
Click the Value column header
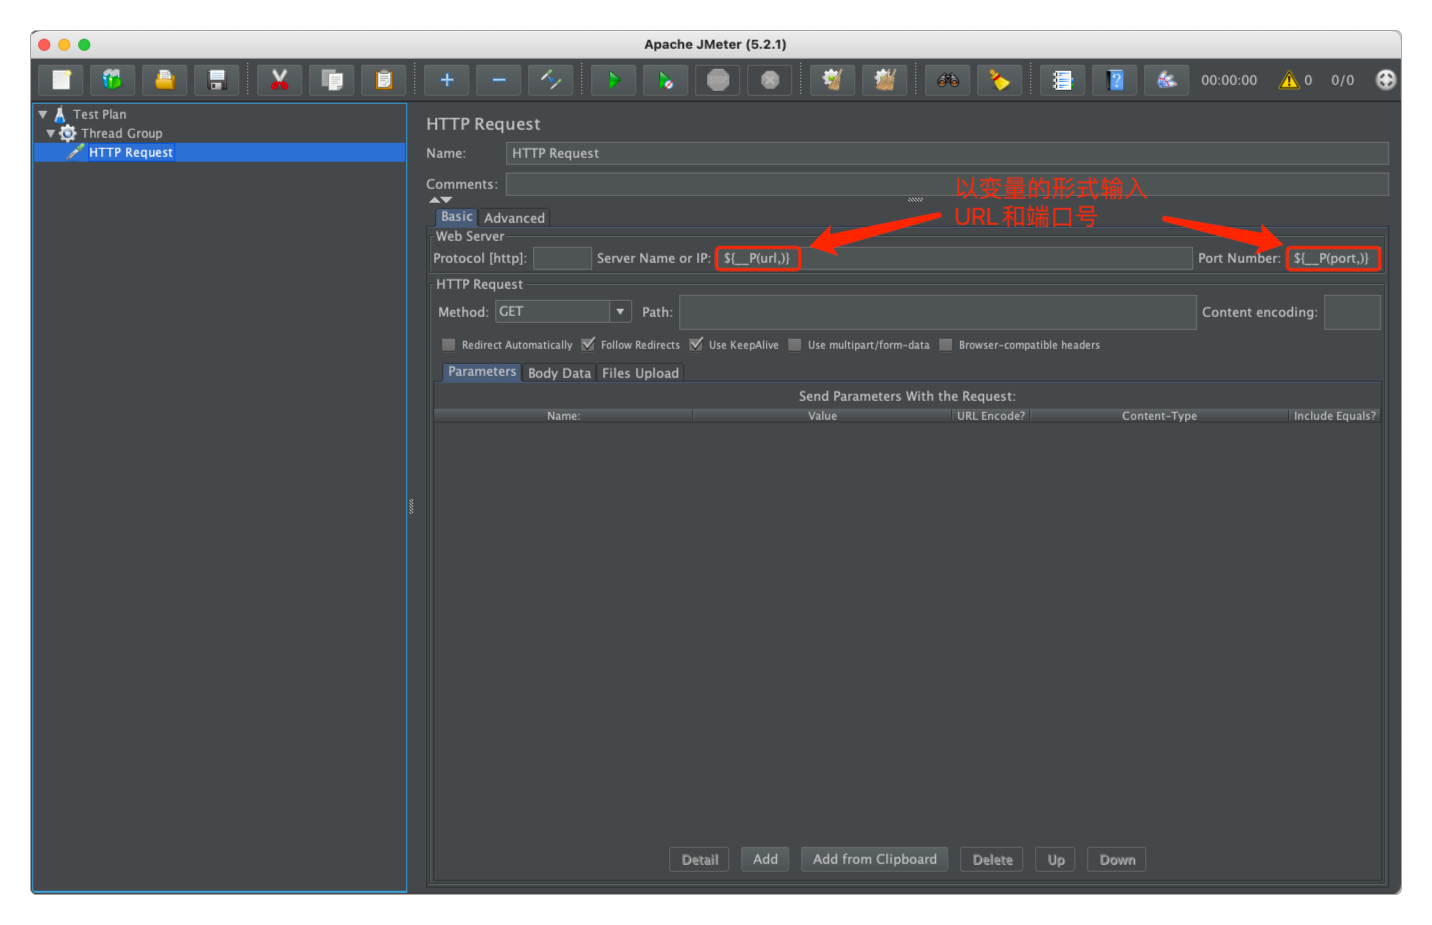822,416
